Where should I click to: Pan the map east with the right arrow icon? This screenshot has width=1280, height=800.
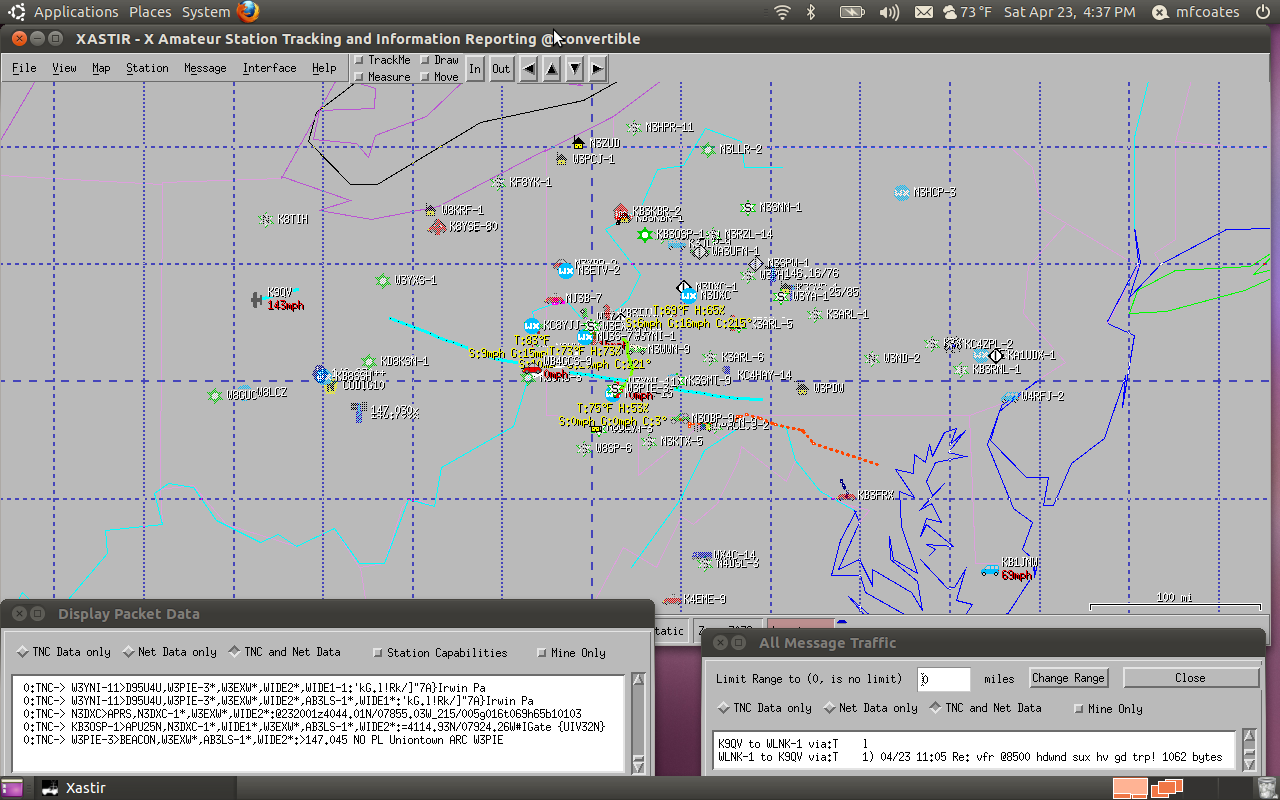596,68
